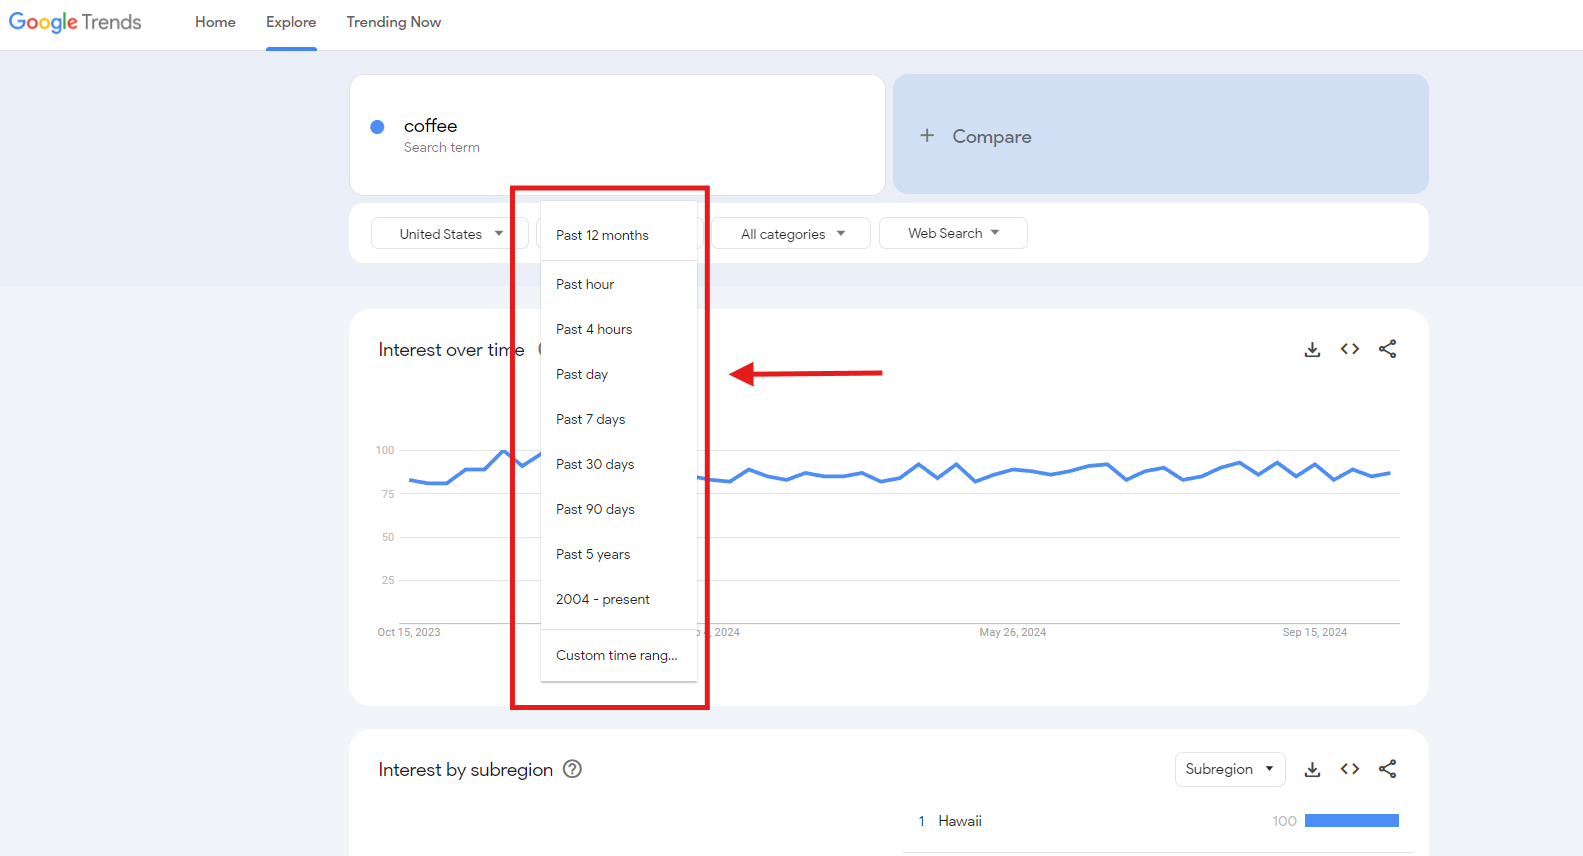This screenshot has width=1583, height=856.
Task: Open the Subregion dropdown
Action: tap(1230, 769)
